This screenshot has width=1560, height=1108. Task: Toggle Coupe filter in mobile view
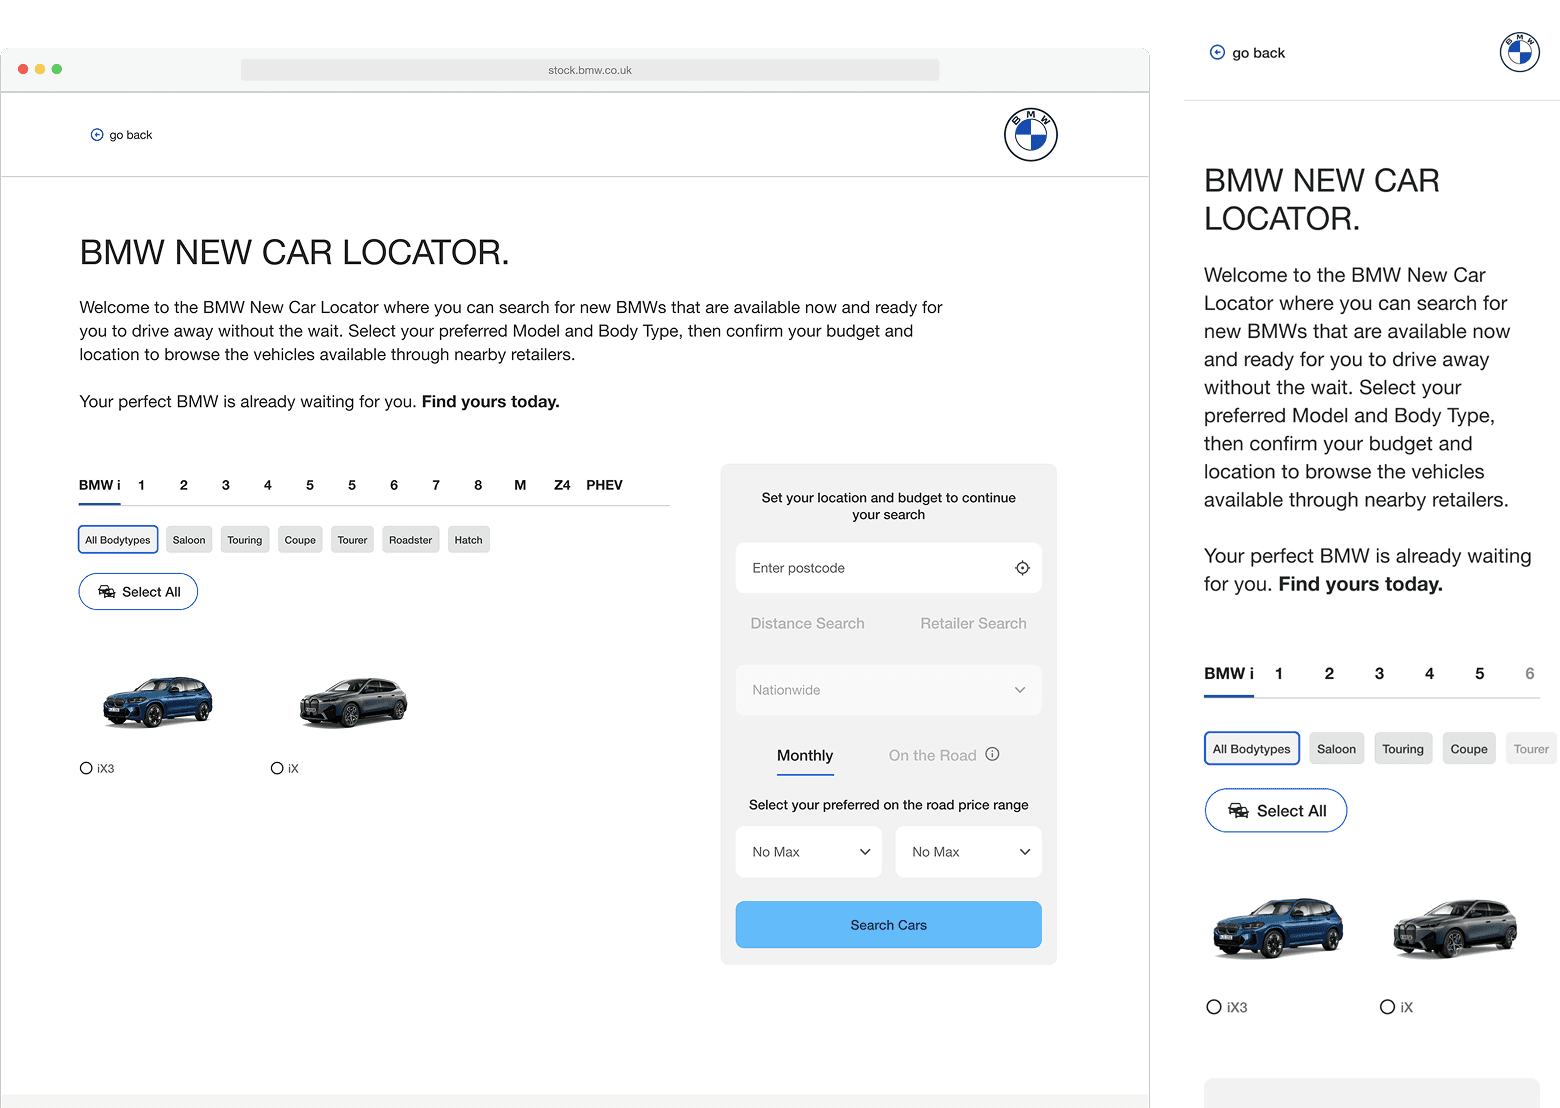pyautogui.click(x=1469, y=749)
